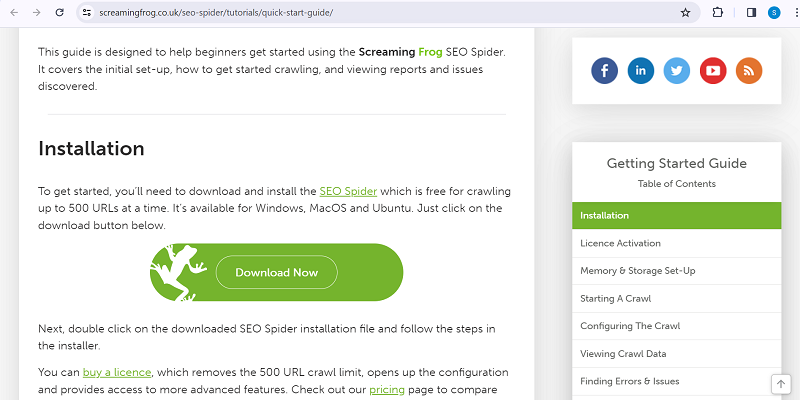
Task: Toggle the browser side panel icon
Action: click(x=751, y=13)
